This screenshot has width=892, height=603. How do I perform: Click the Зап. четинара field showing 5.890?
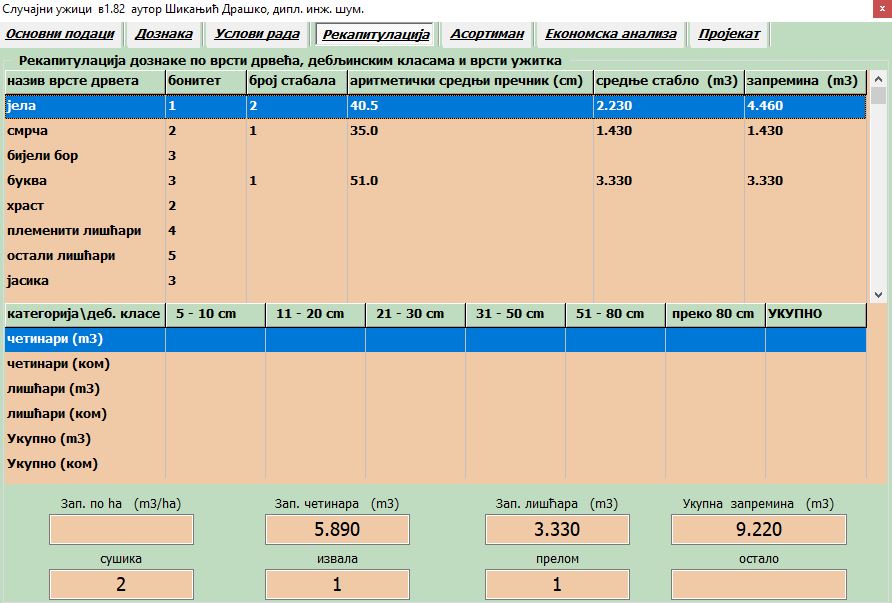337,530
